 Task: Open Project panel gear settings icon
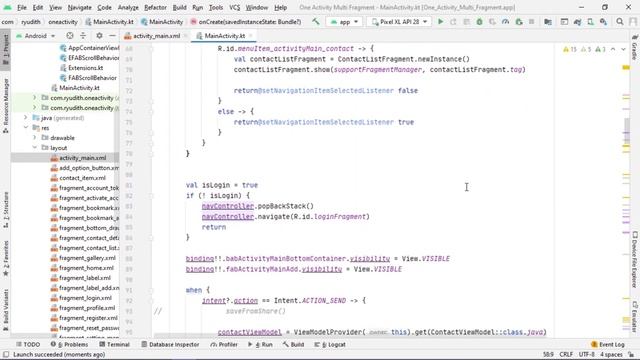pyautogui.click(x=99, y=36)
